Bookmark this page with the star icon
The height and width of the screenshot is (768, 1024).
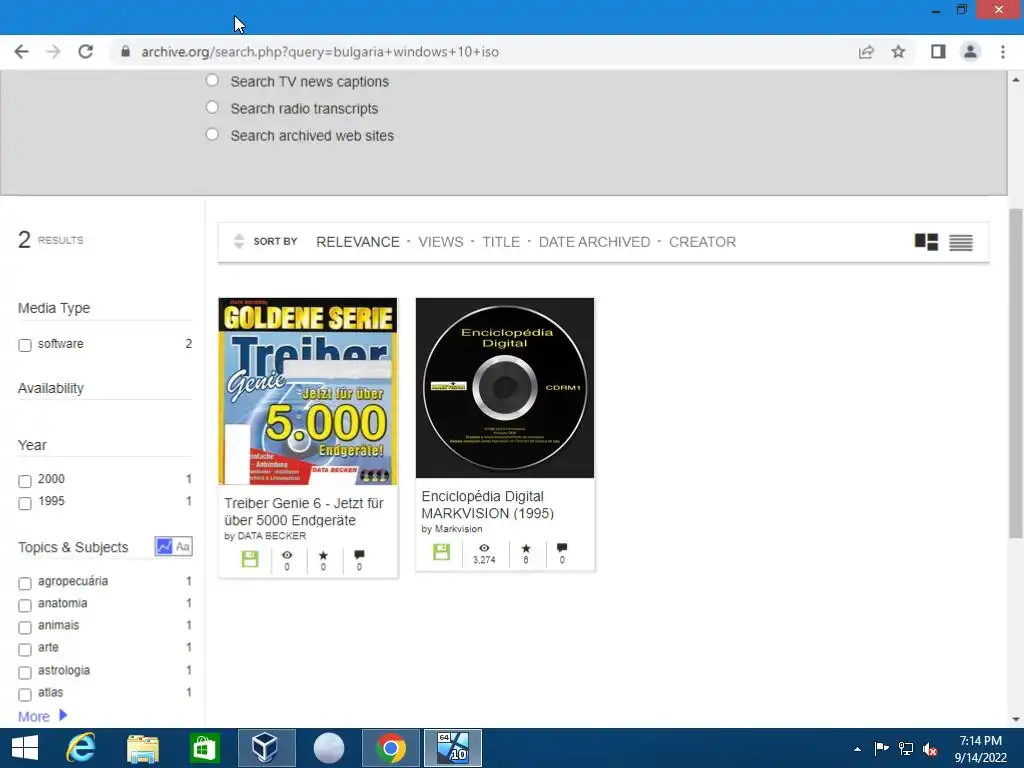(x=899, y=52)
